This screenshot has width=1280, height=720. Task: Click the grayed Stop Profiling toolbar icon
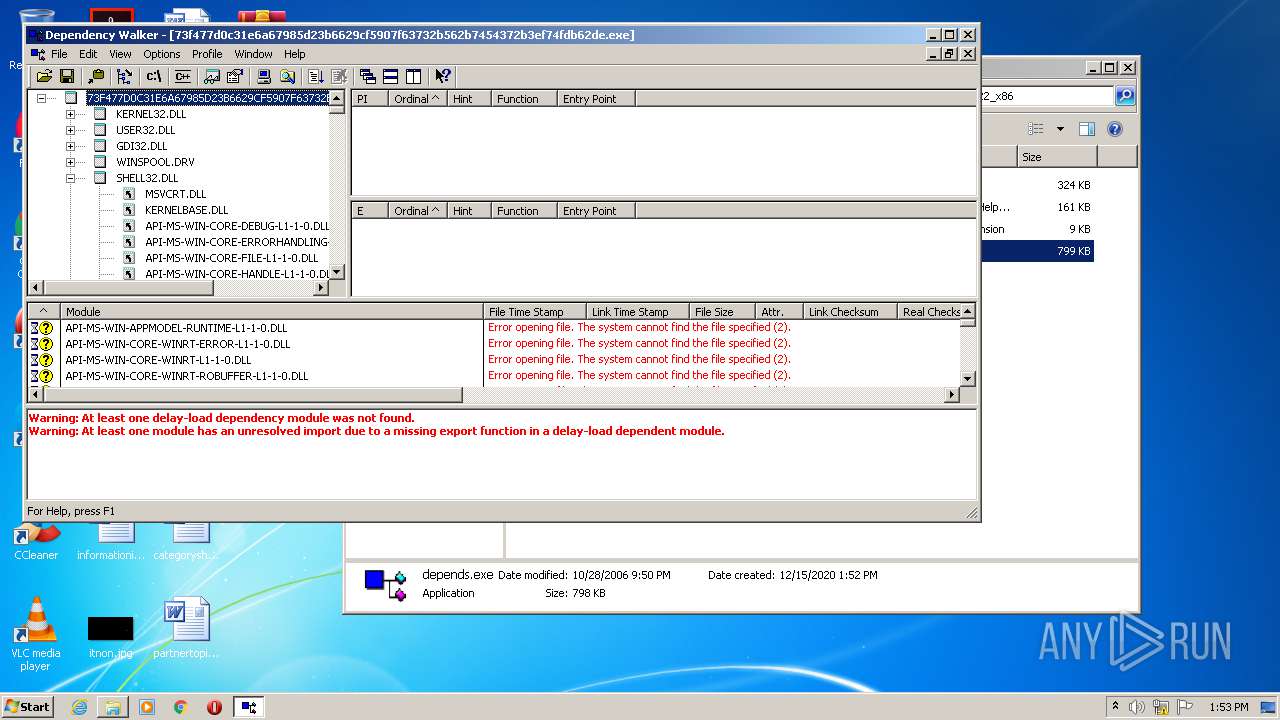pos(339,76)
